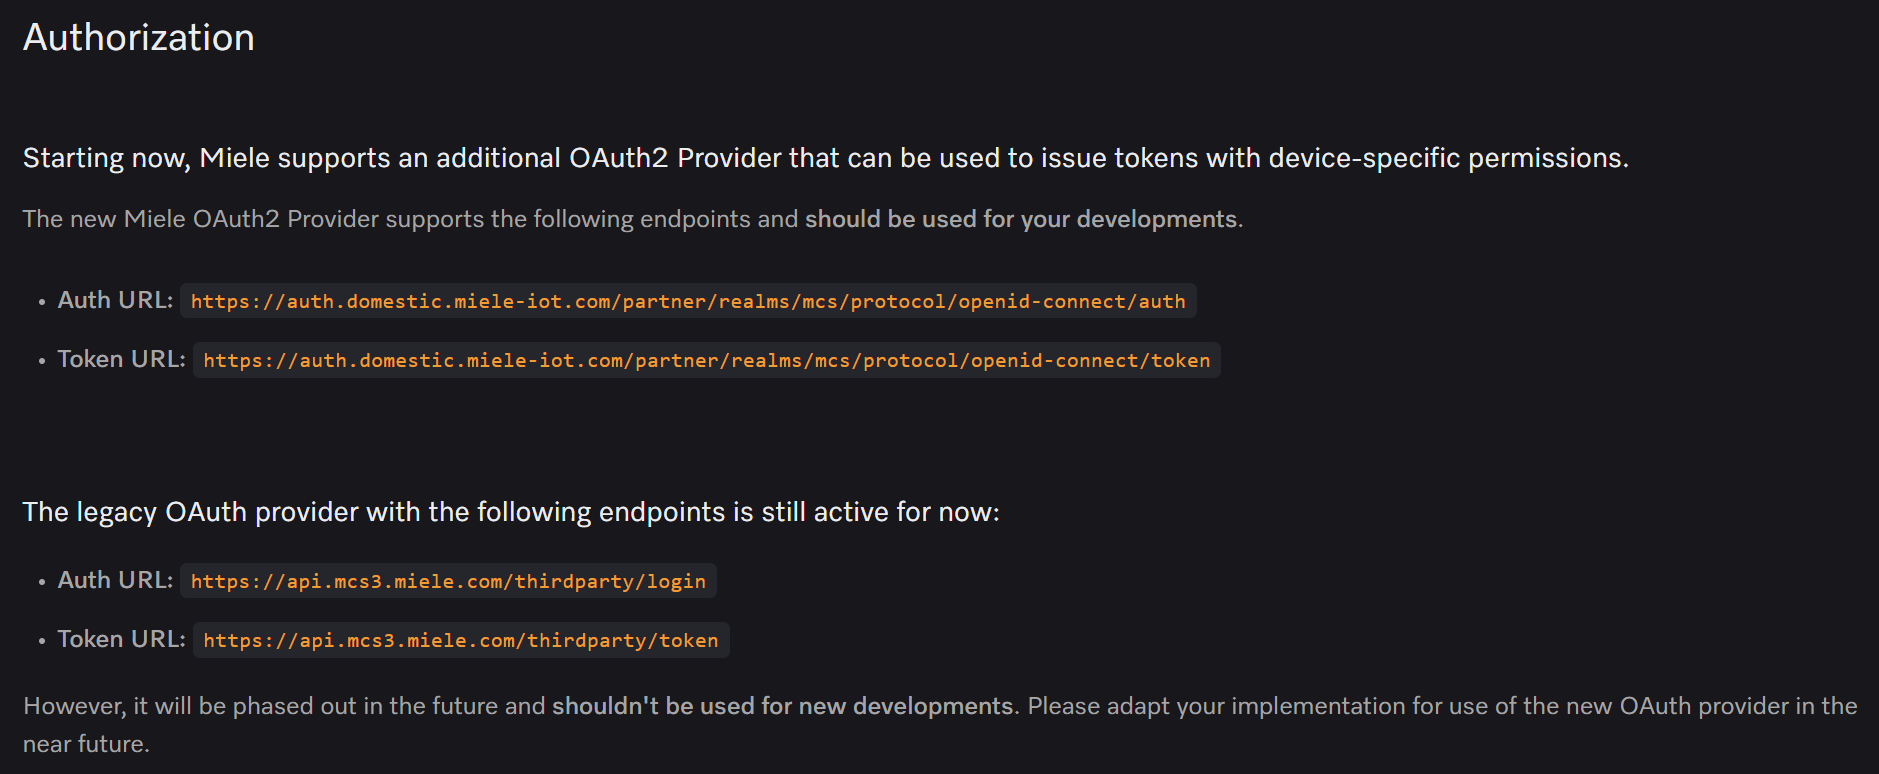Click the legacy thirdparty/token URL code

[461, 640]
